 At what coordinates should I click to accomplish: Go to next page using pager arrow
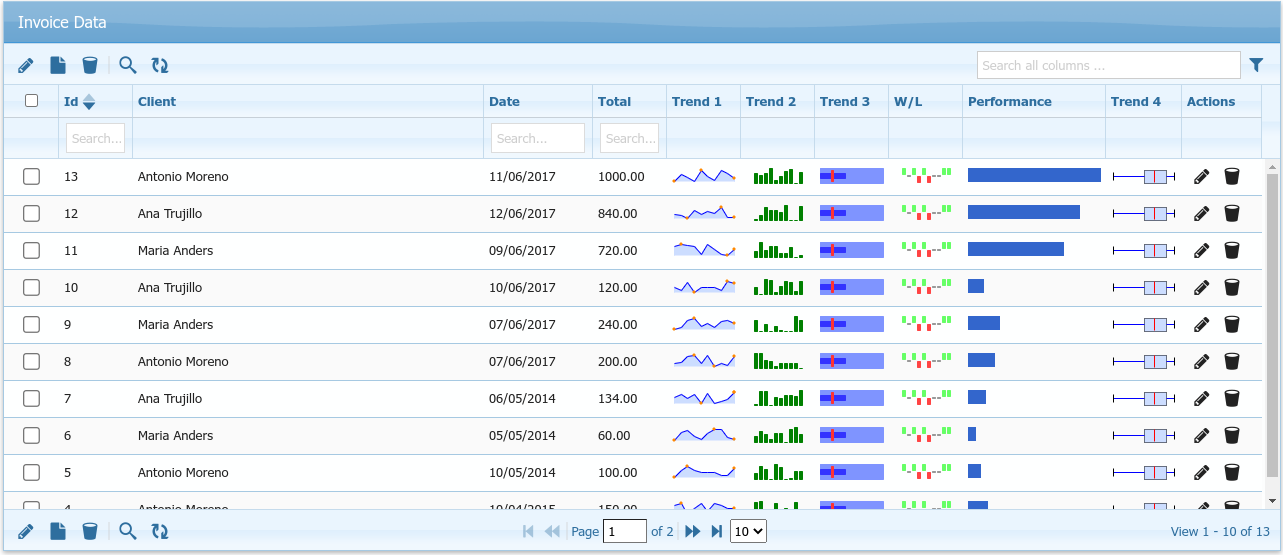(692, 532)
